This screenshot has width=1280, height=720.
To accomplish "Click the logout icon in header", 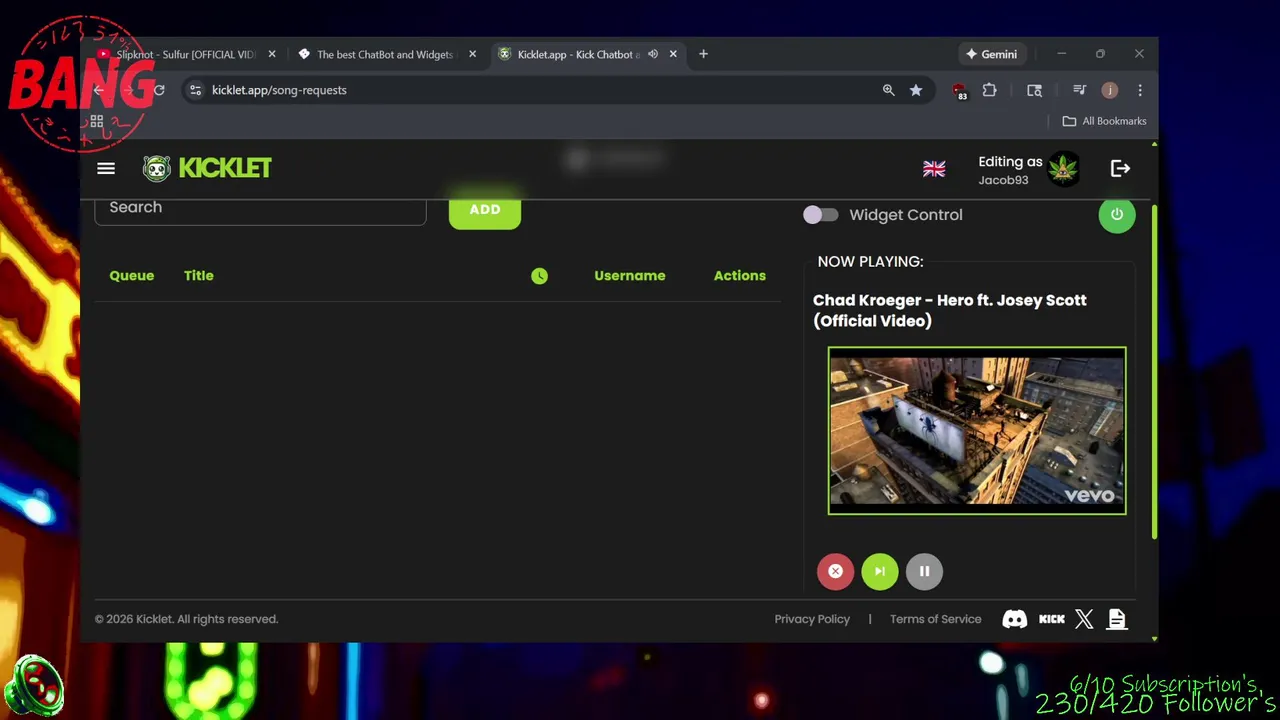I will [1120, 169].
